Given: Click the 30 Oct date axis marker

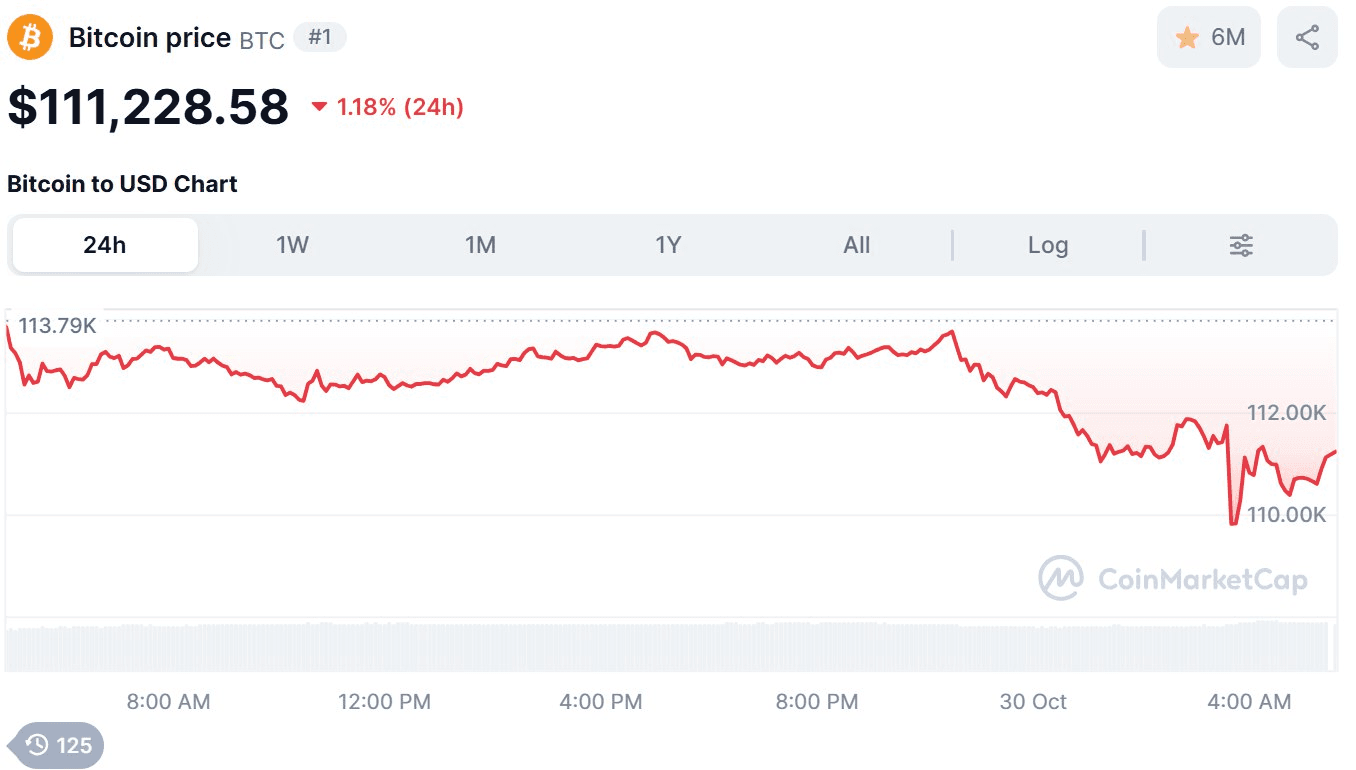Looking at the screenshot, I should 1033,702.
